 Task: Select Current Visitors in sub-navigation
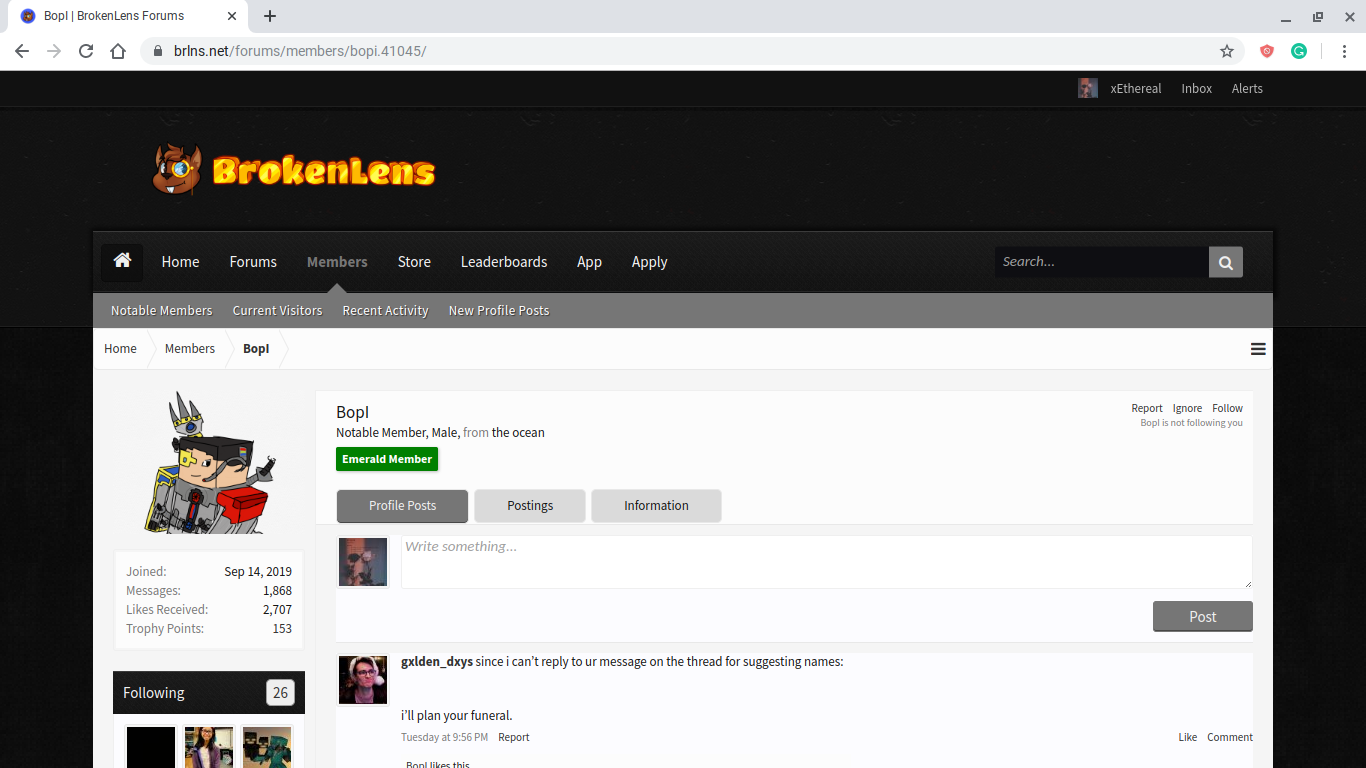click(x=277, y=311)
